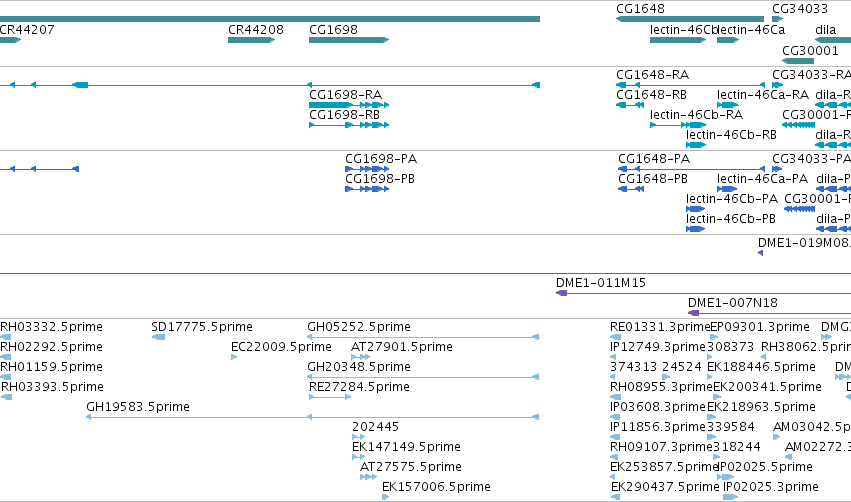Image resolution: width=851 pixels, height=502 pixels.
Task: Open the RH03332.5prime EST label
Action: [x=52, y=327]
